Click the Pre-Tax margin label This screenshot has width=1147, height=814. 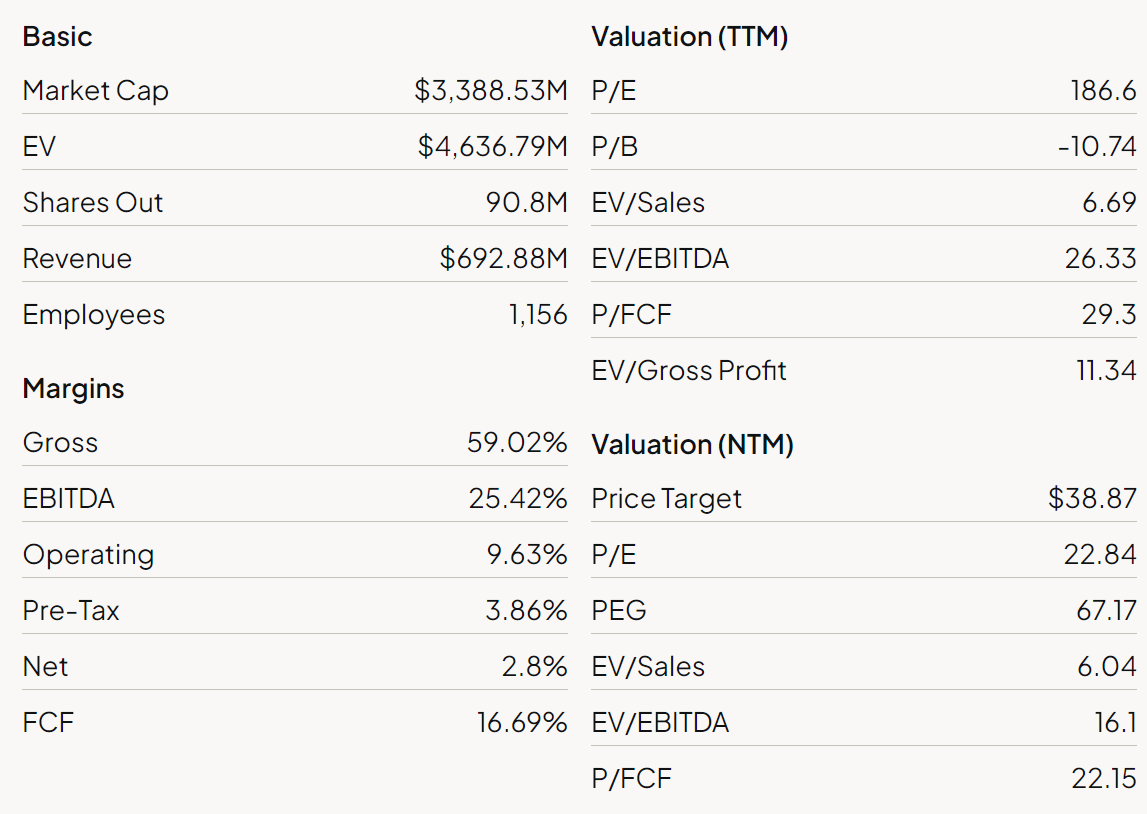pyautogui.click(x=71, y=611)
